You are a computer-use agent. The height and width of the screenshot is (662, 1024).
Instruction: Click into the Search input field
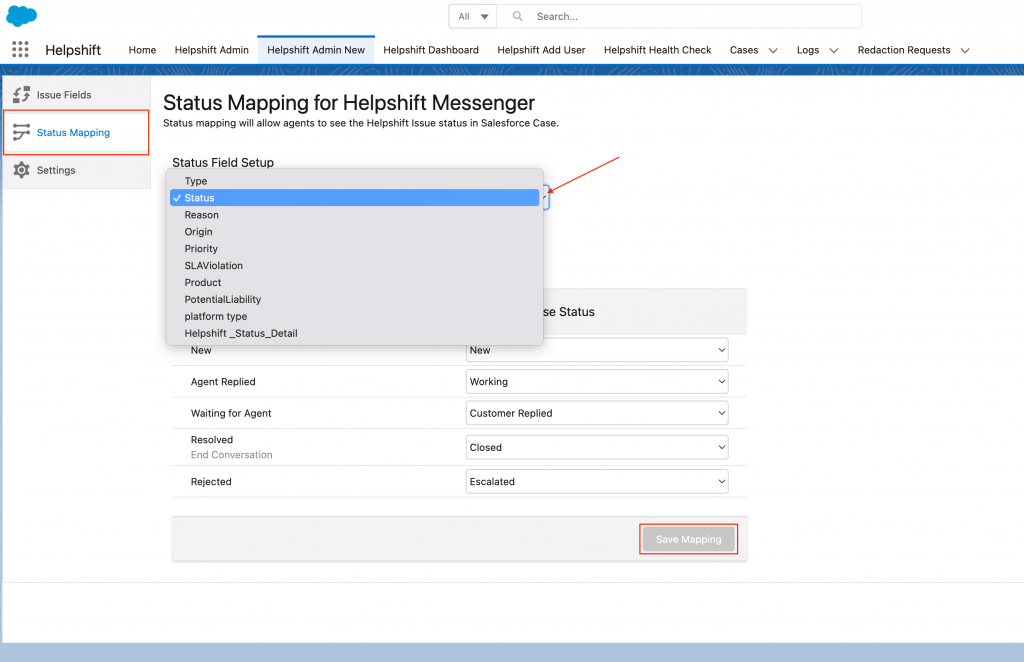pos(690,16)
